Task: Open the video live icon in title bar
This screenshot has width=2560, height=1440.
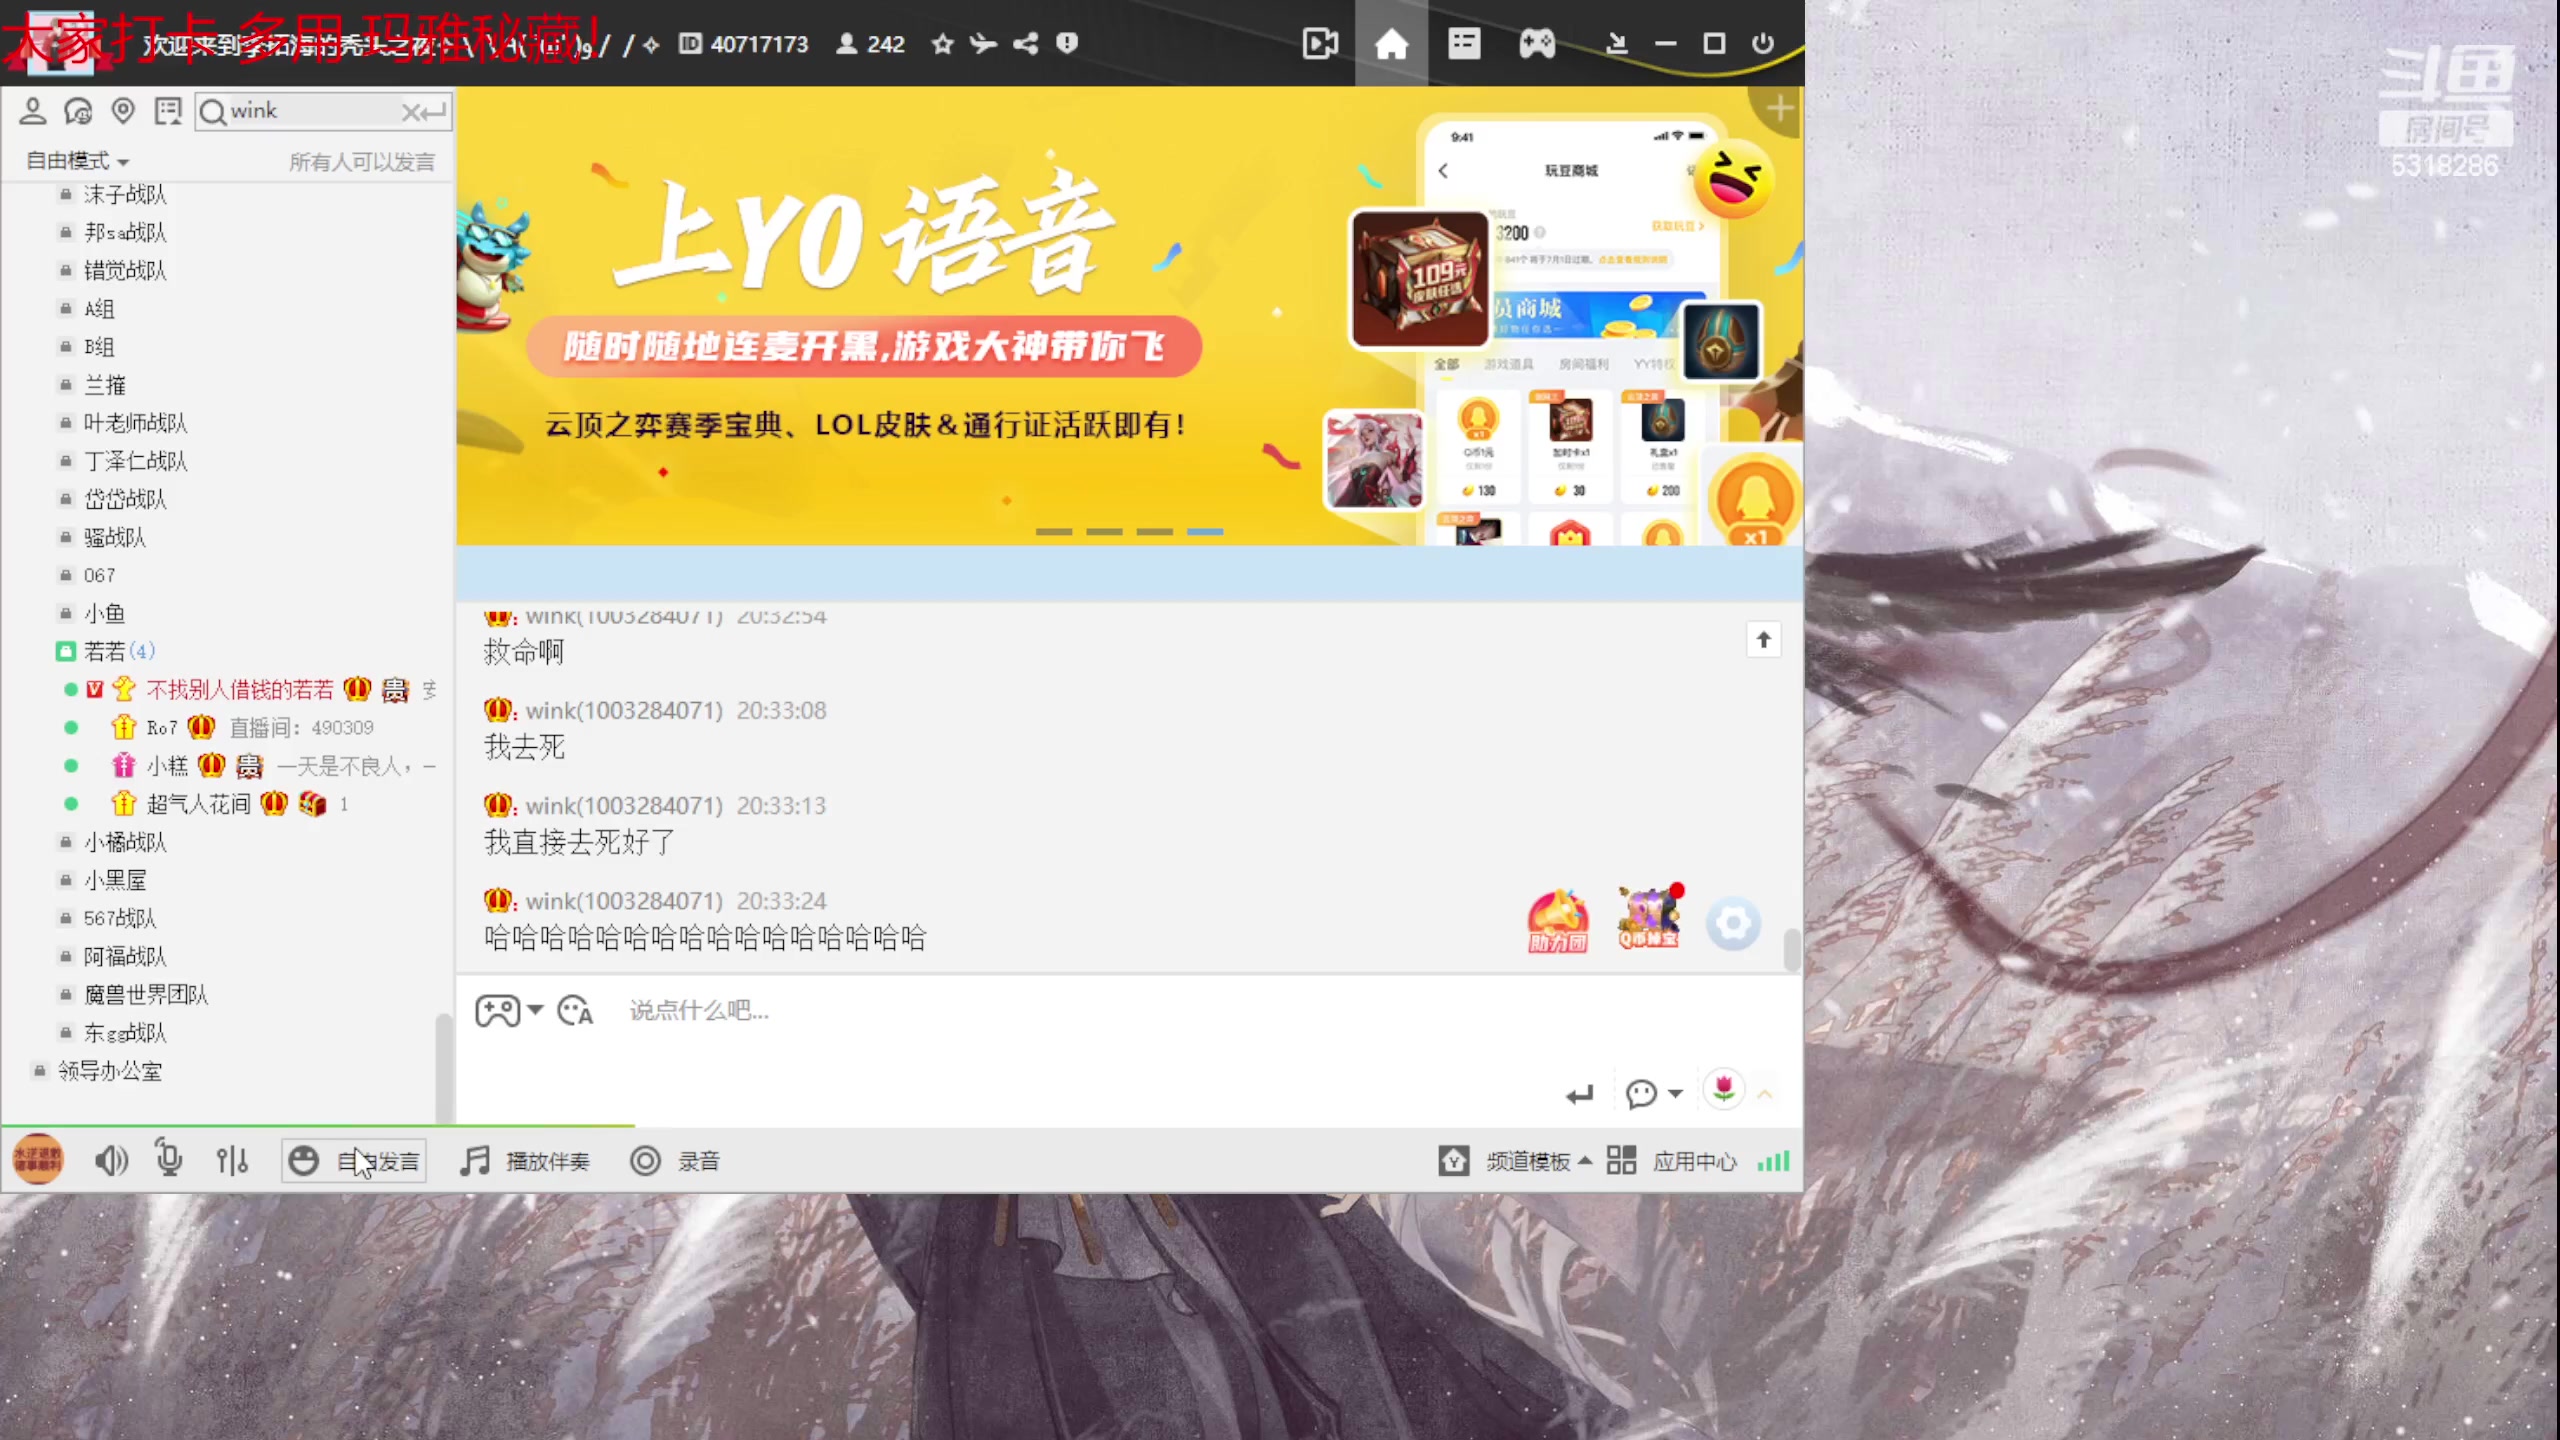Action: coord(1320,44)
